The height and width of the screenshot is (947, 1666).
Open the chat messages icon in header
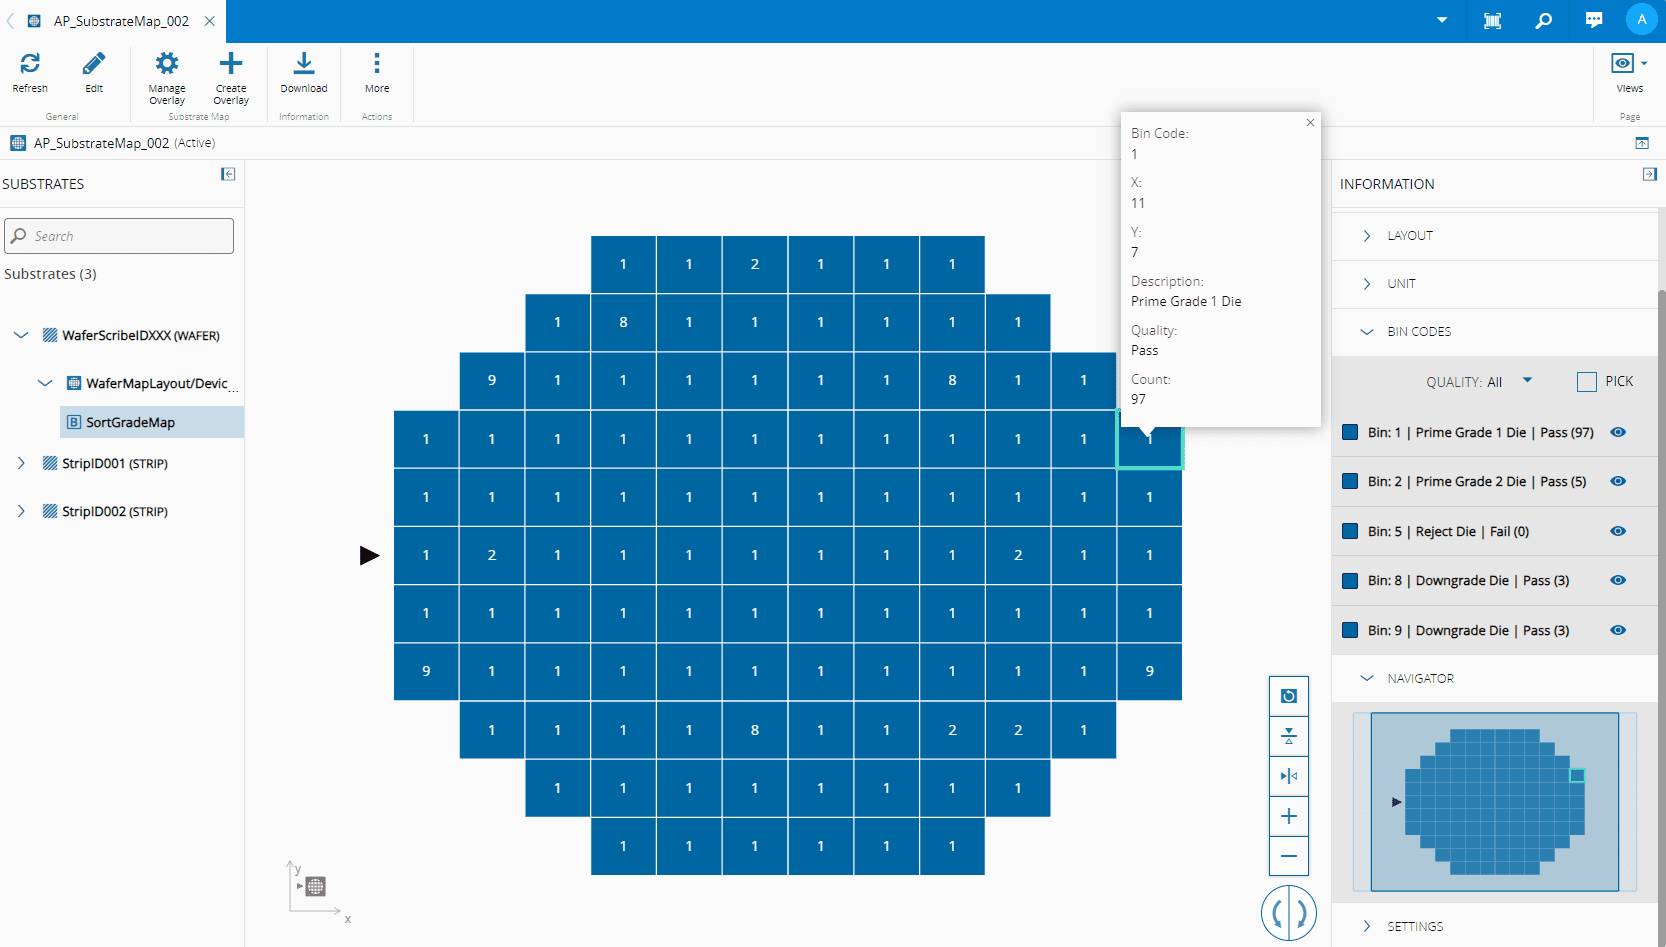1594,20
